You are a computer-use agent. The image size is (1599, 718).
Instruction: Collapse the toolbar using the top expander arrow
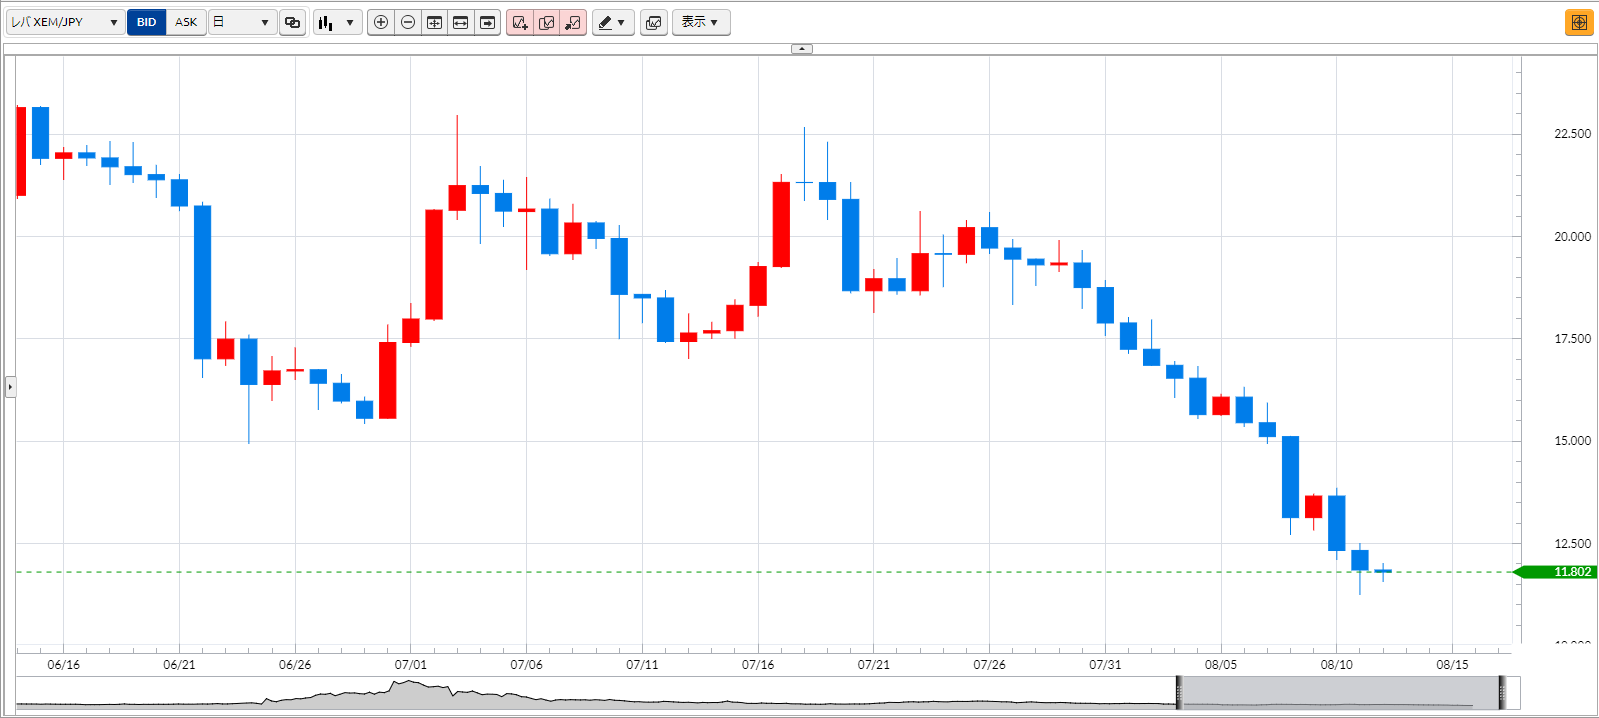pos(802,48)
